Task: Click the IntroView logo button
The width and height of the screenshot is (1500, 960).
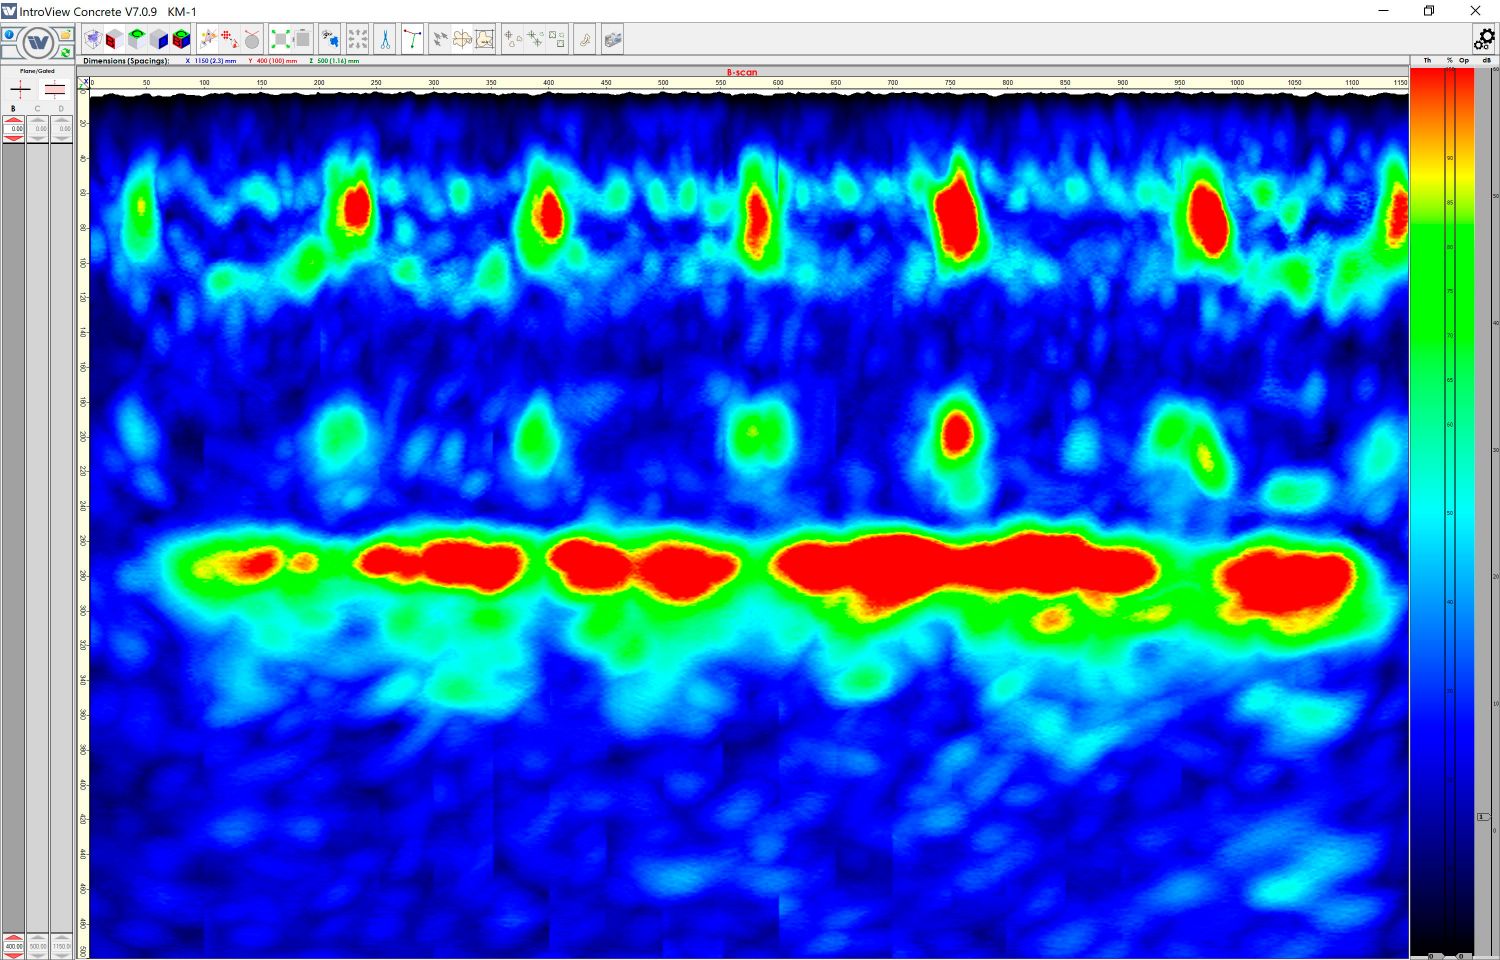Action: click(38, 43)
